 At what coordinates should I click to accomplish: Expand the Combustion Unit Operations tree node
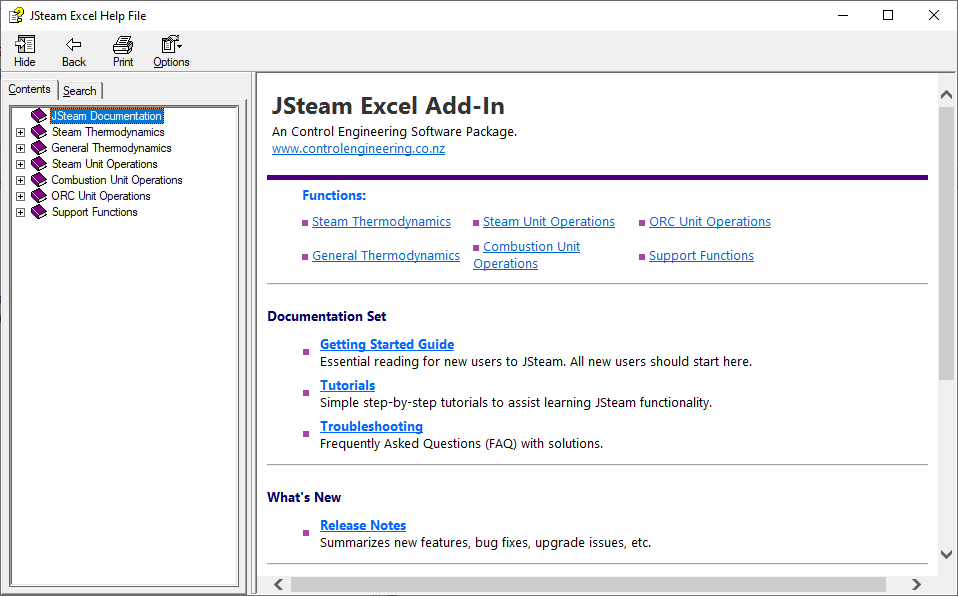click(20, 180)
